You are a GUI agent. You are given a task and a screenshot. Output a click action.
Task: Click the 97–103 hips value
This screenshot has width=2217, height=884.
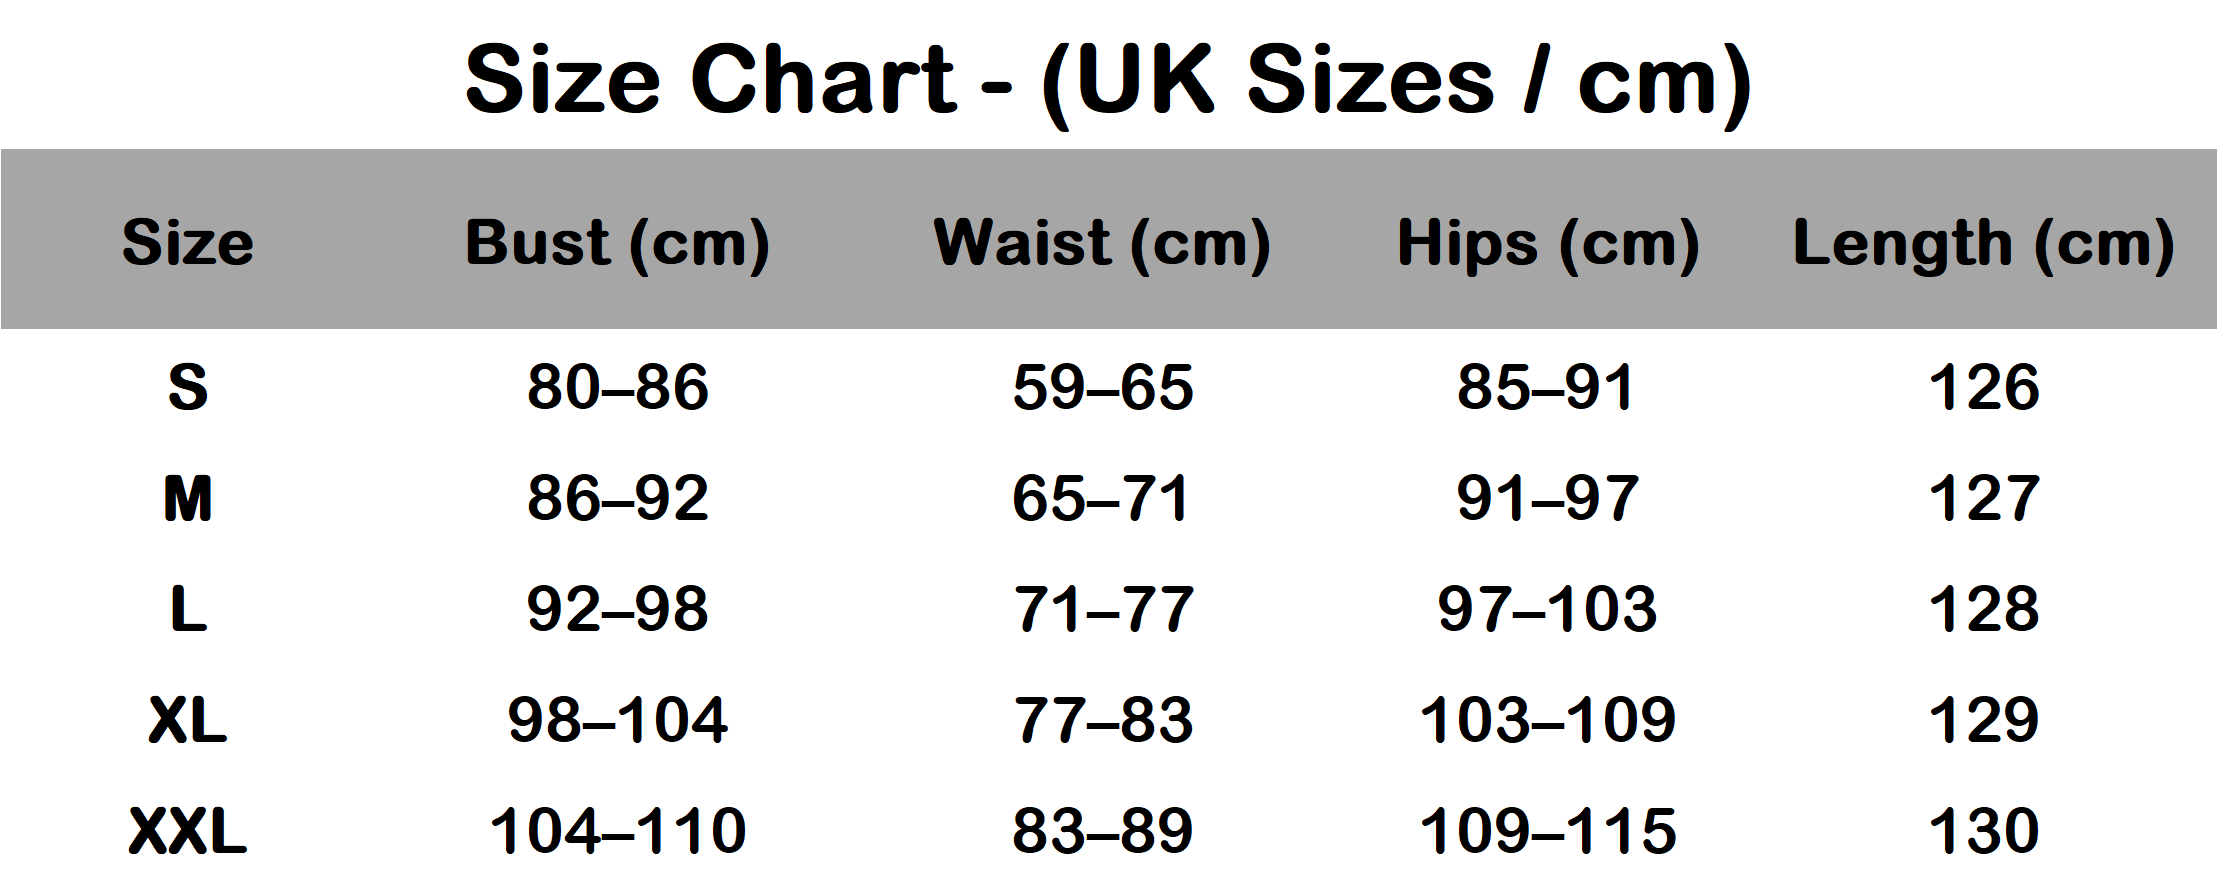click(1547, 610)
